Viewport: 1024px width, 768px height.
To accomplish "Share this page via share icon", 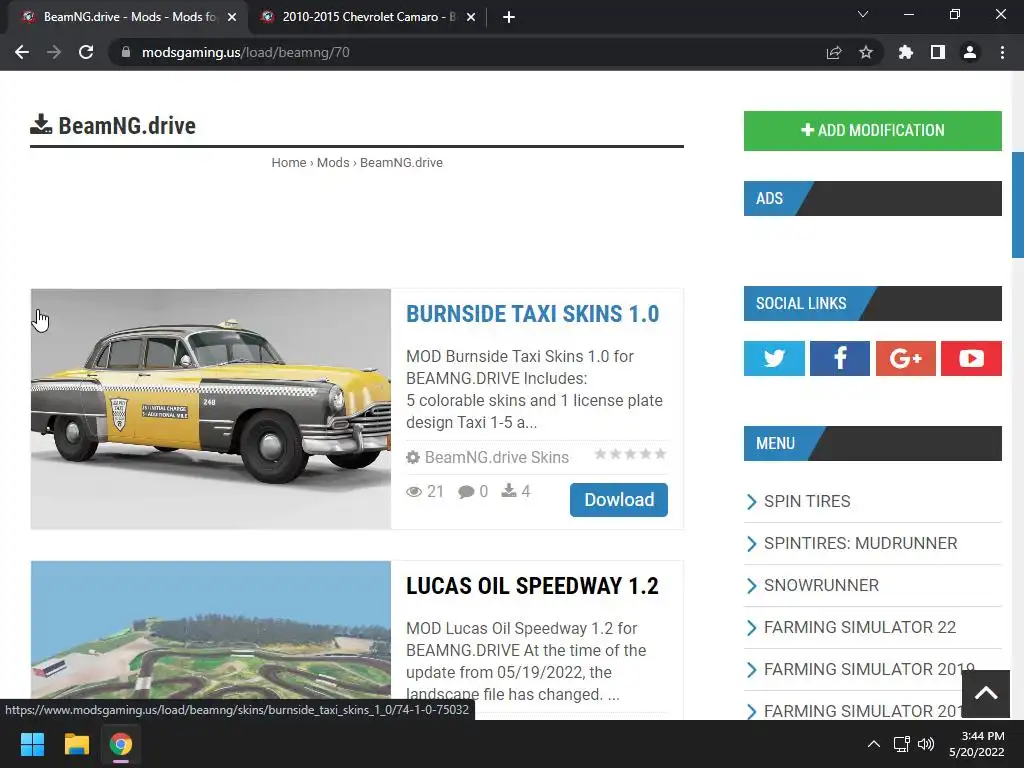I will [x=834, y=52].
